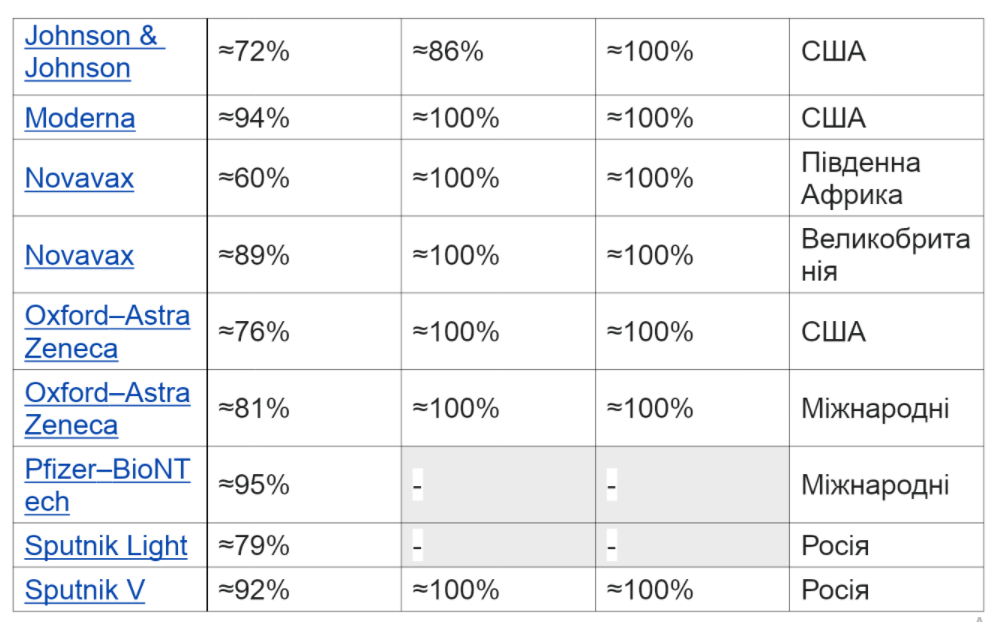Select the ≈76% Oxford–AstraZeneca cell
989x622 pixels.
click(x=254, y=331)
